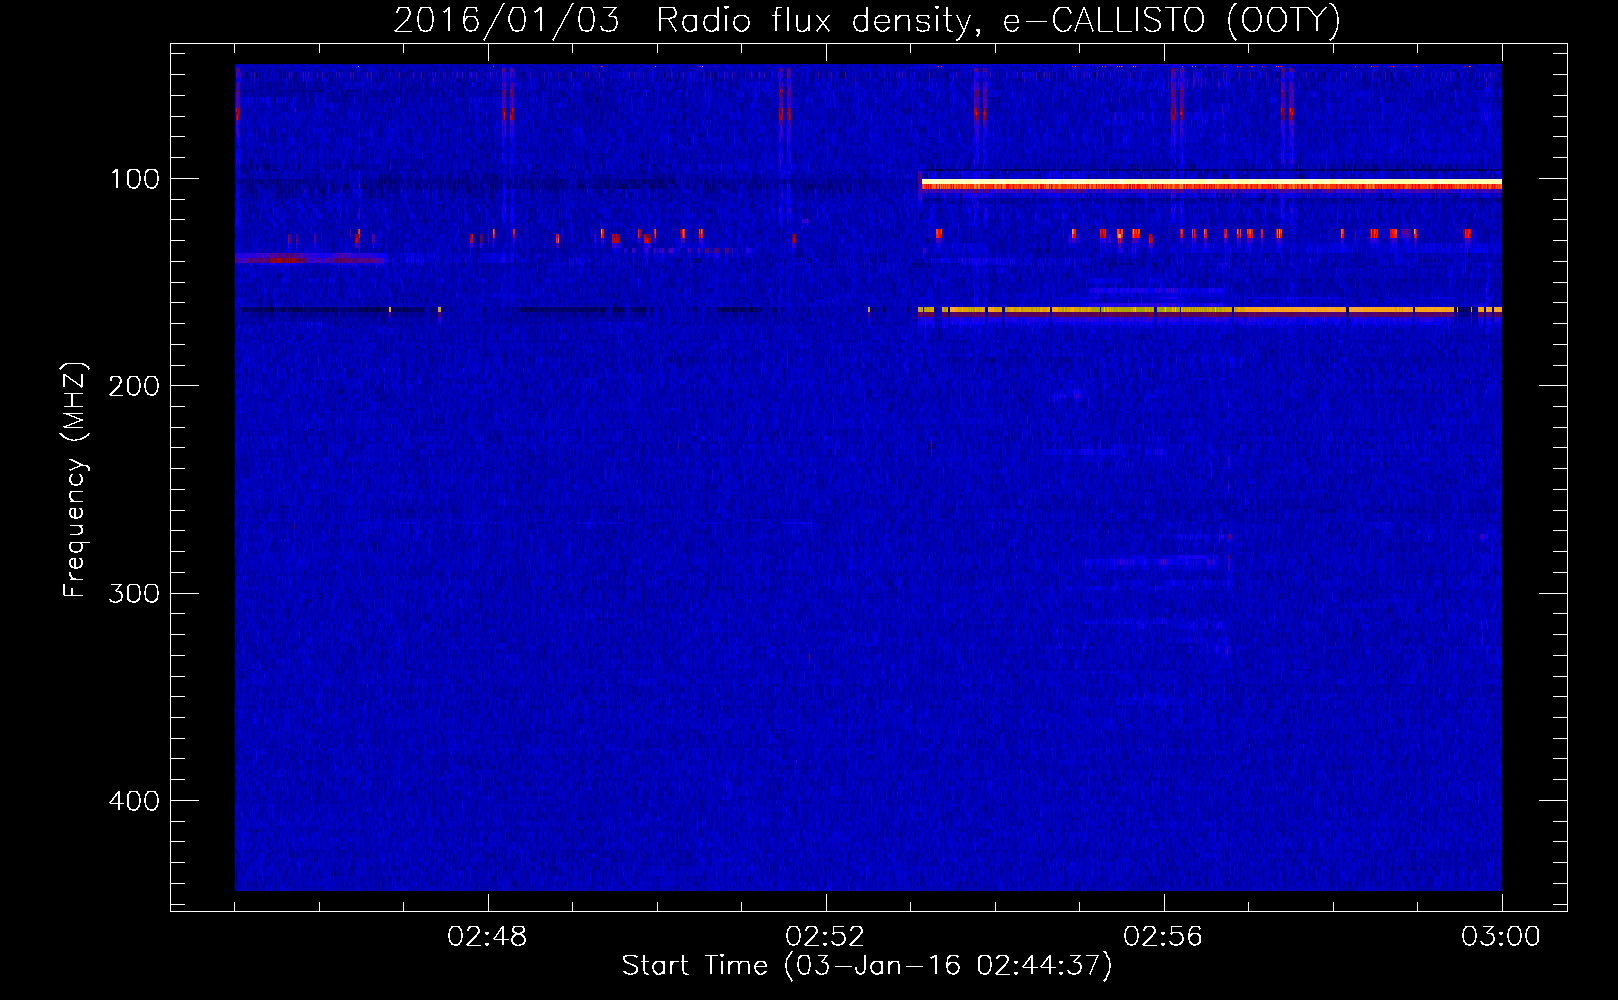Viewport: 1618px width, 1000px height.
Task: Click the red streak near 140 MHz at start
Action: (x=310, y=259)
